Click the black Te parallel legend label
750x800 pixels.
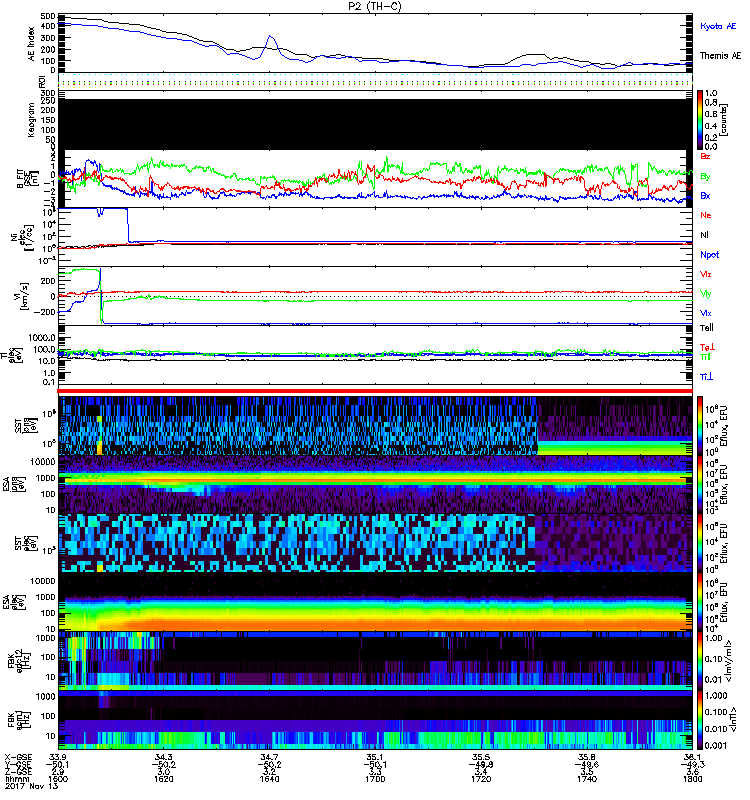pyautogui.click(x=707, y=328)
